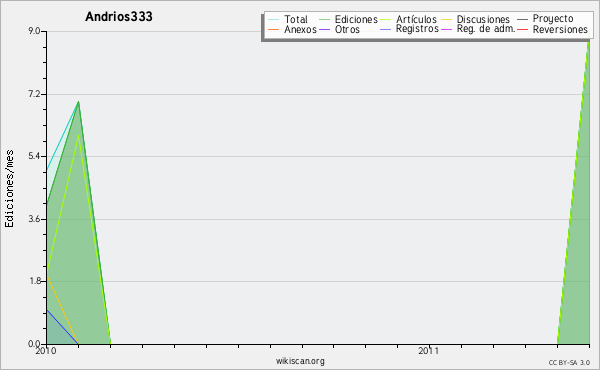Image resolution: width=600 pixels, height=370 pixels.
Task: Click the cyan Total legend line swatch
Action: [273, 19]
